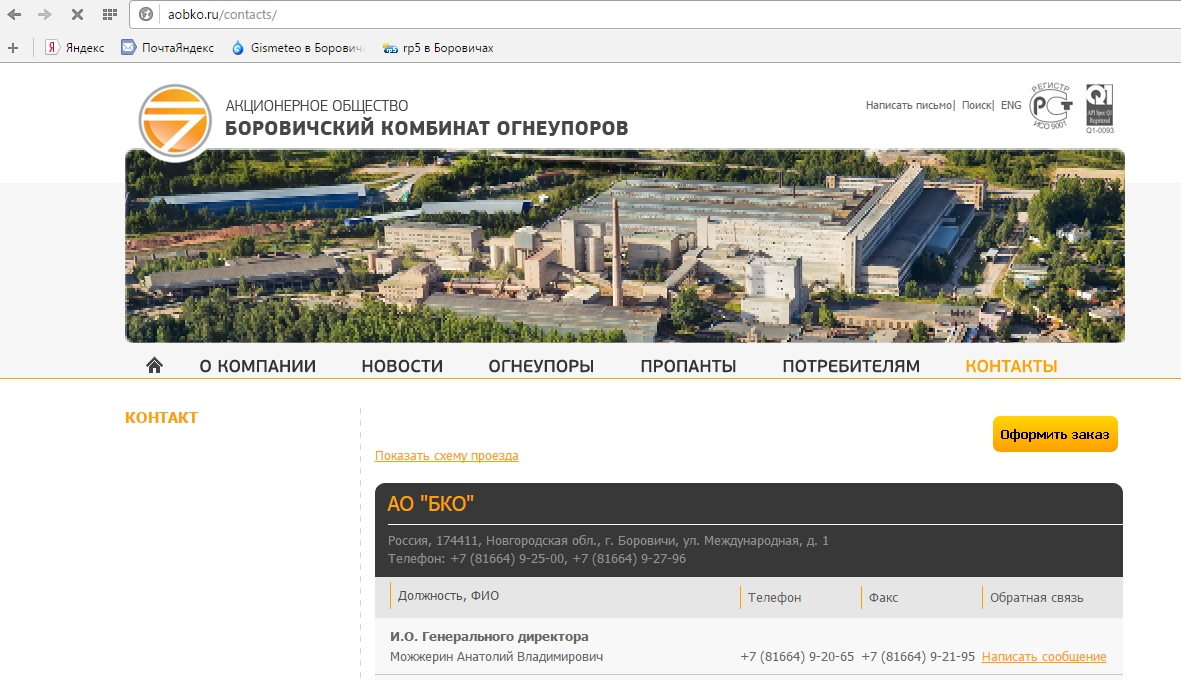The width and height of the screenshot is (1181, 680).
Task: Click the name Можжерин Анатолий Владимирович
Action: [496, 657]
